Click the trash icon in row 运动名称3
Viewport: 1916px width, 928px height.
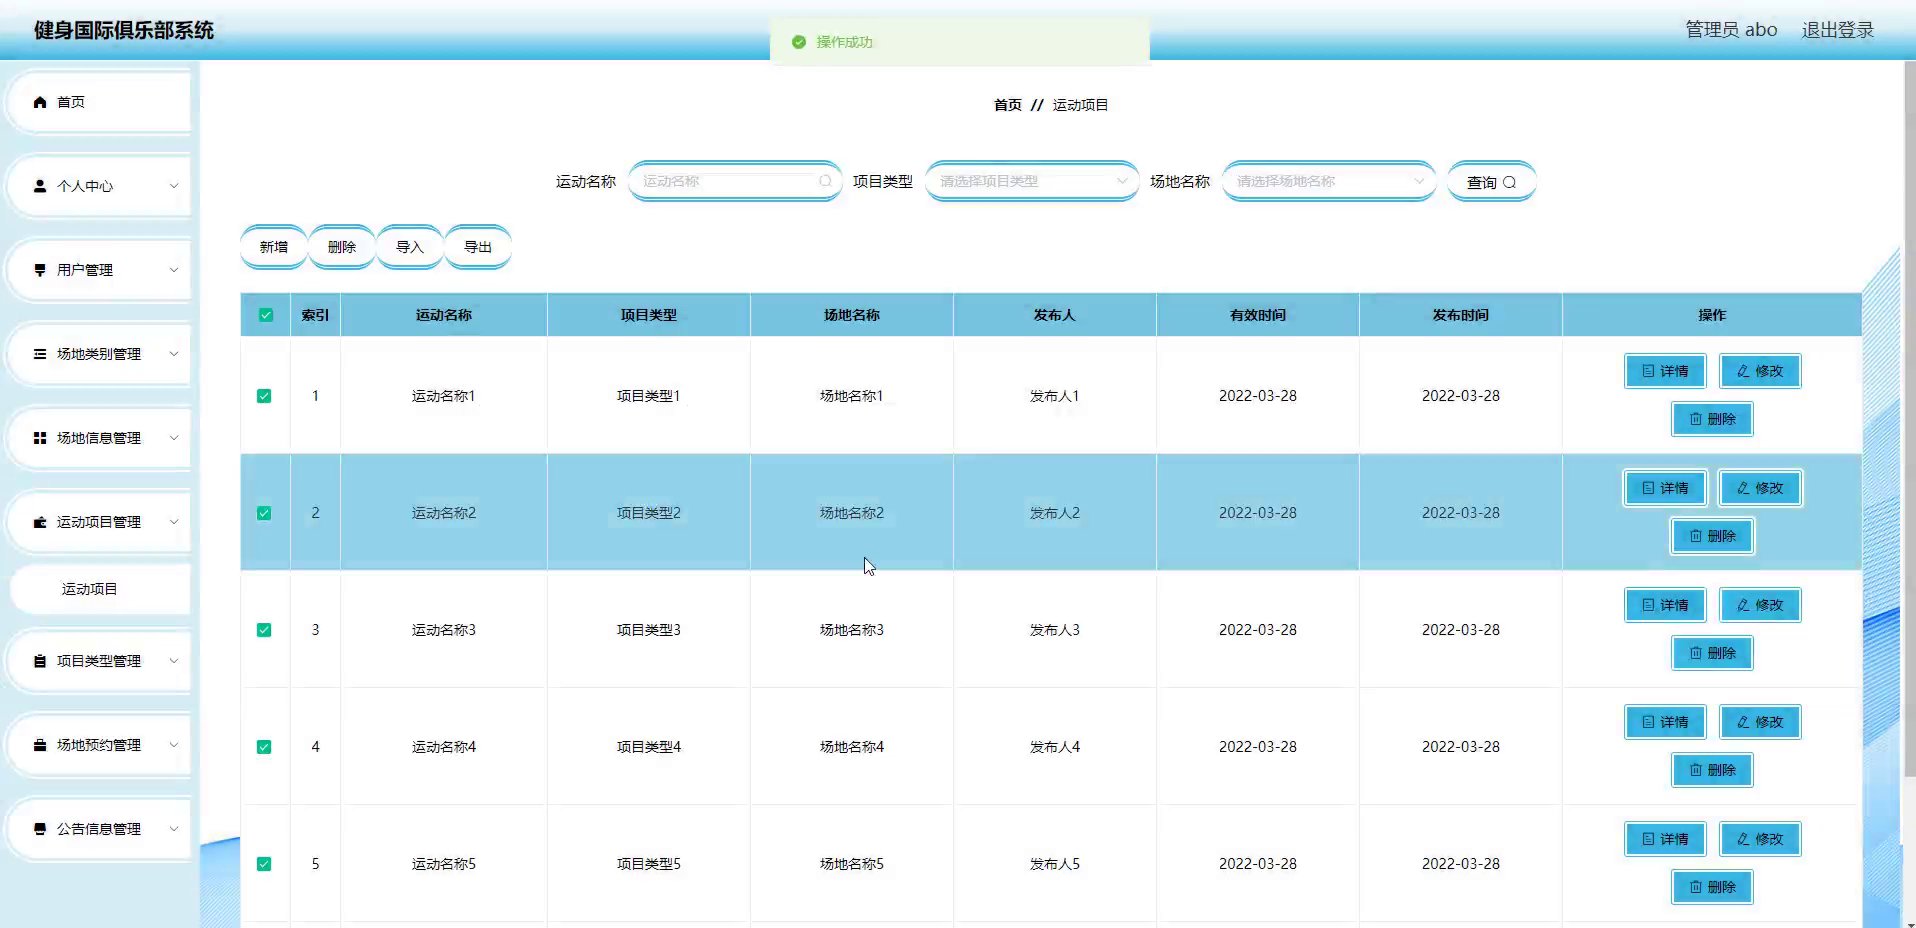tap(1695, 653)
